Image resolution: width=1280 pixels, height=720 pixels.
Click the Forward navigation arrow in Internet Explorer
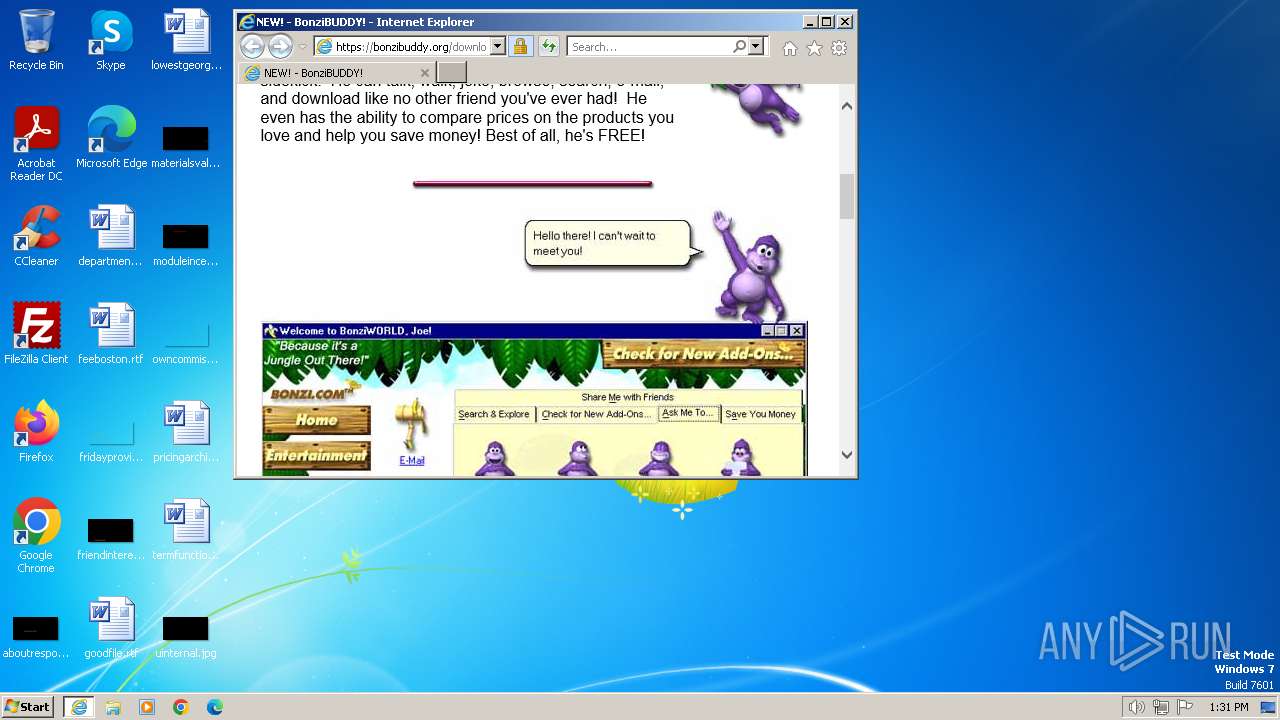(x=280, y=46)
